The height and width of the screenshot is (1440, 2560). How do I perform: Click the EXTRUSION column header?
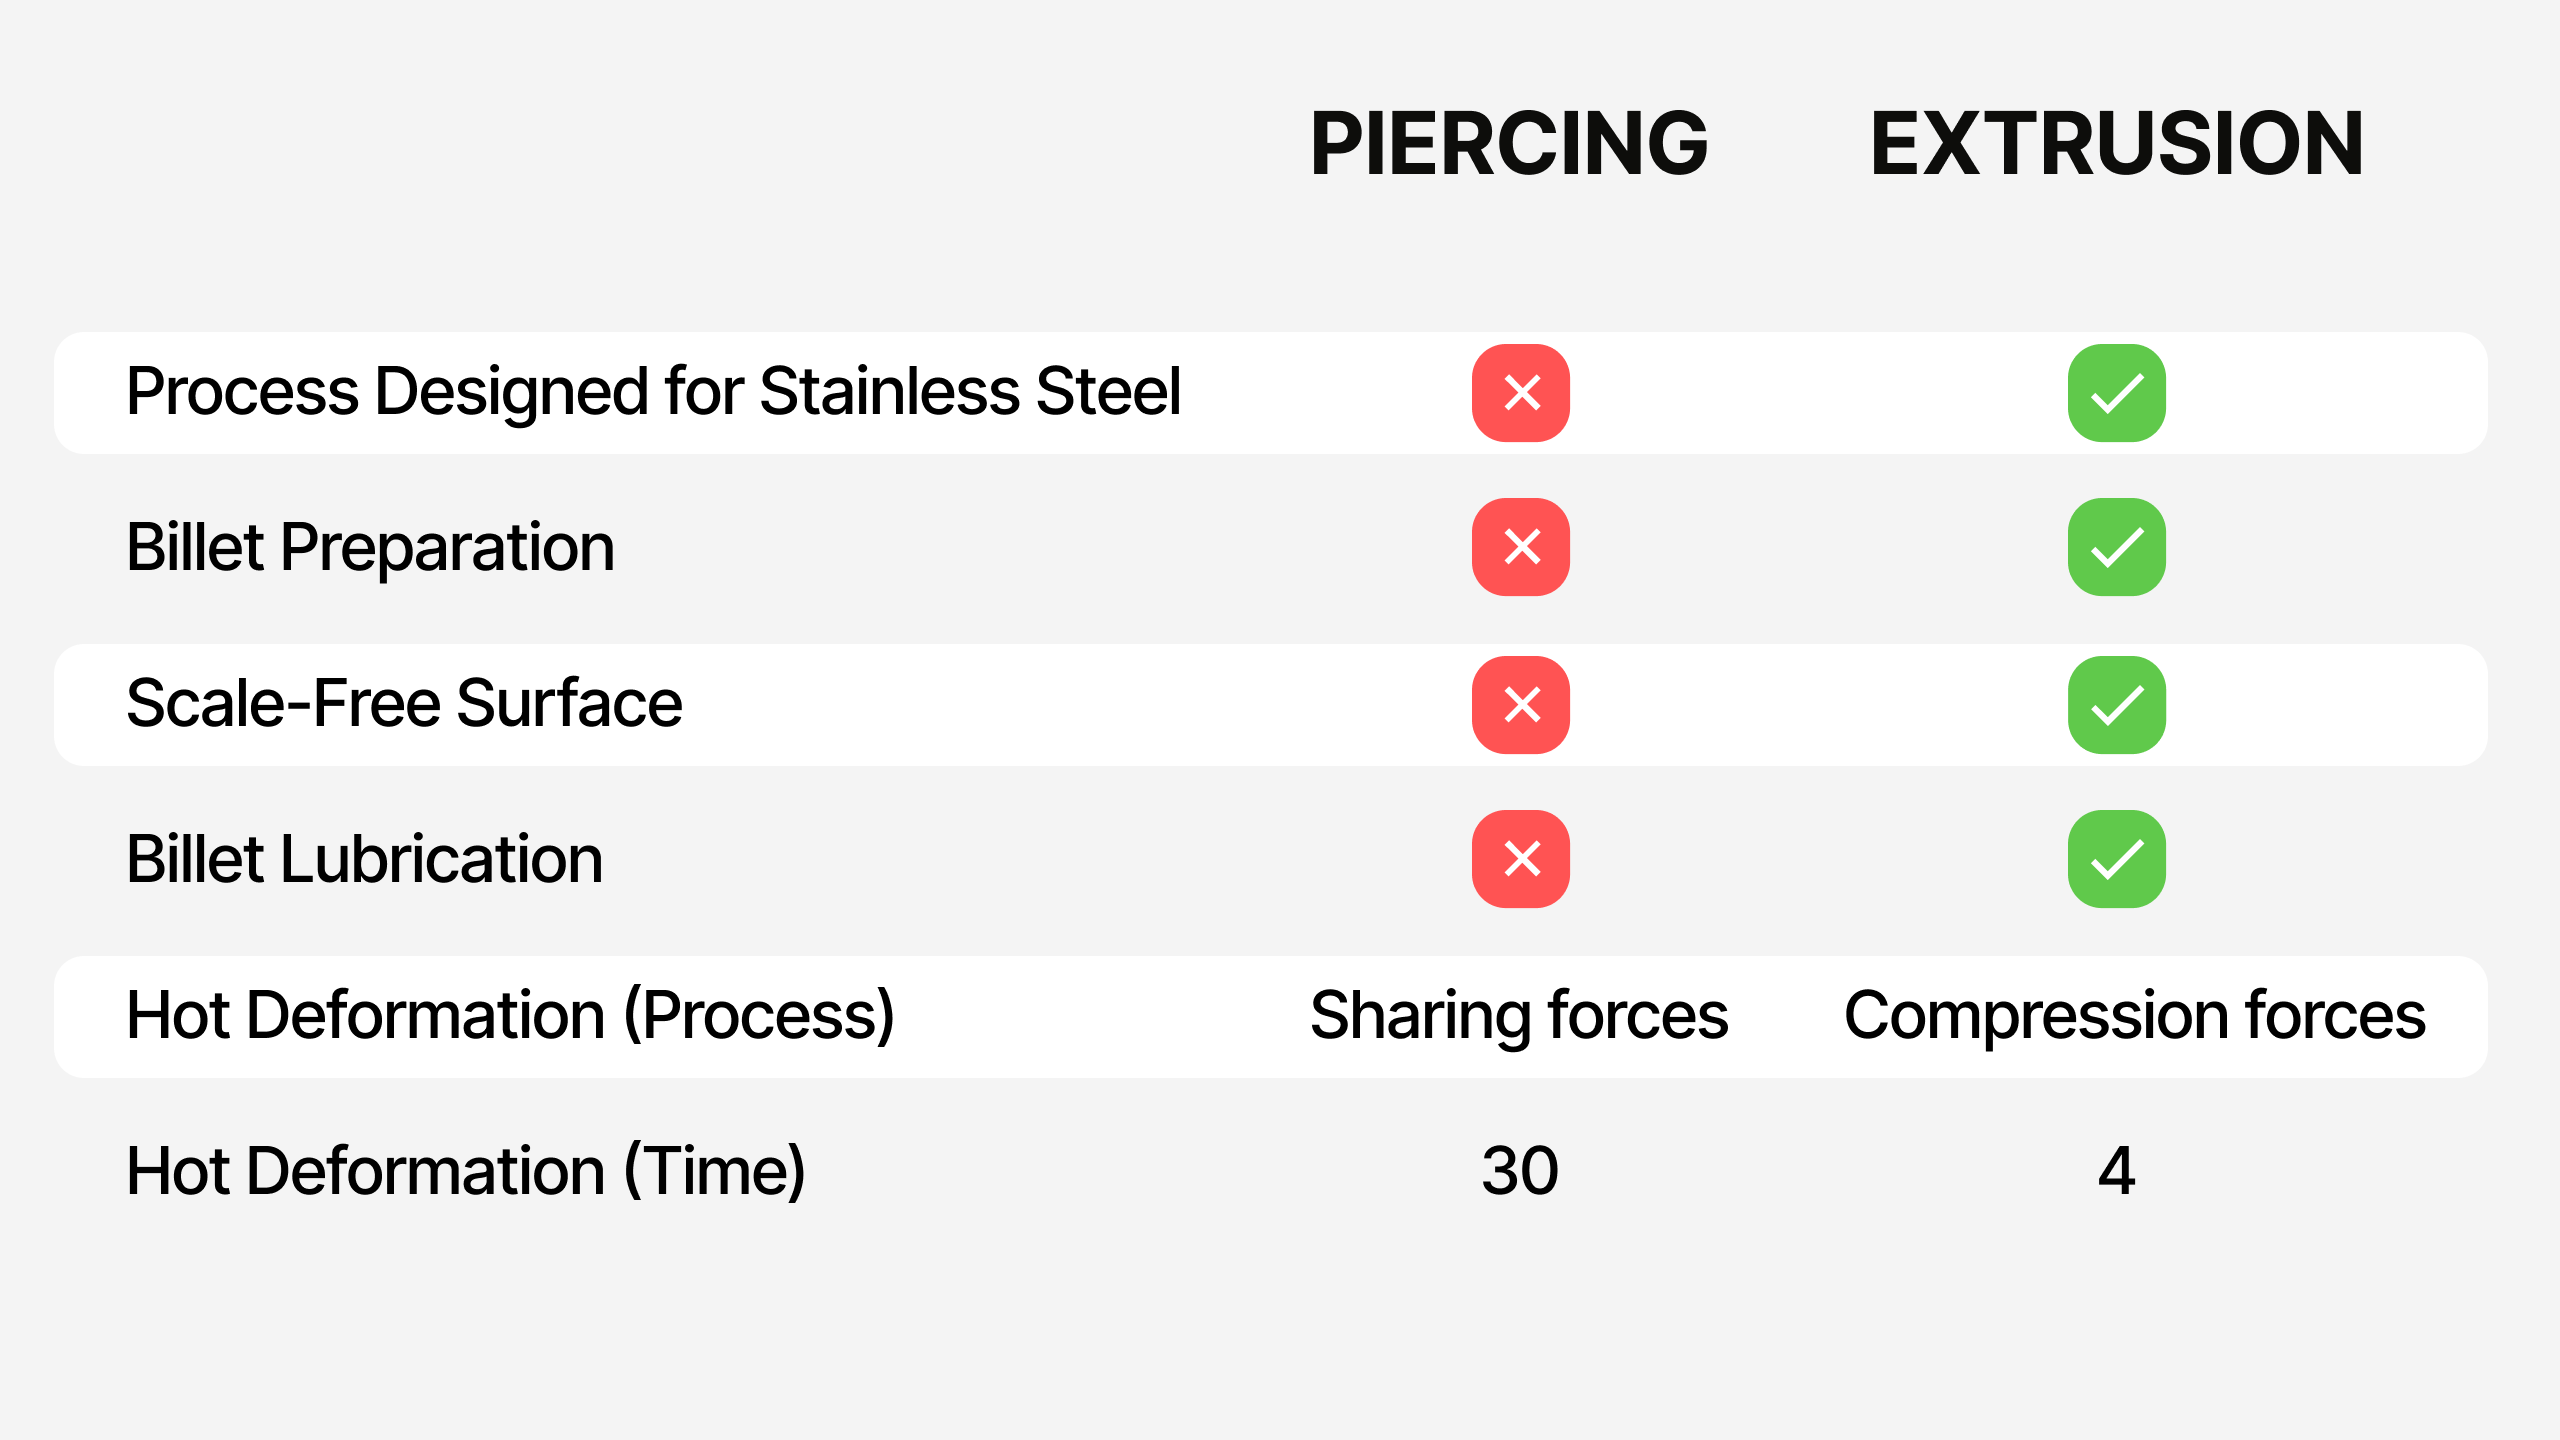(2117, 144)
